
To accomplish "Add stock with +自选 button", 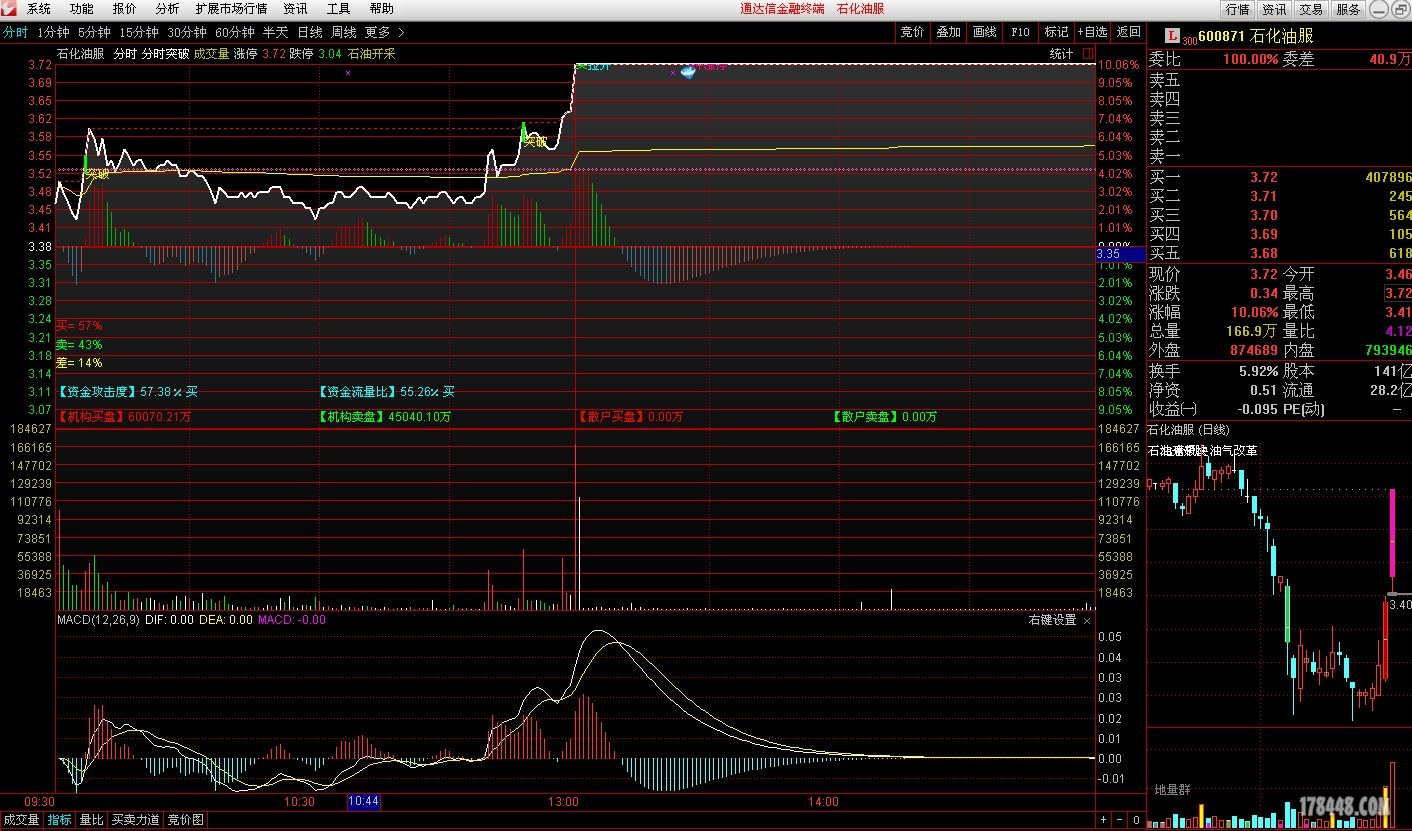I will coord(1092,32).
